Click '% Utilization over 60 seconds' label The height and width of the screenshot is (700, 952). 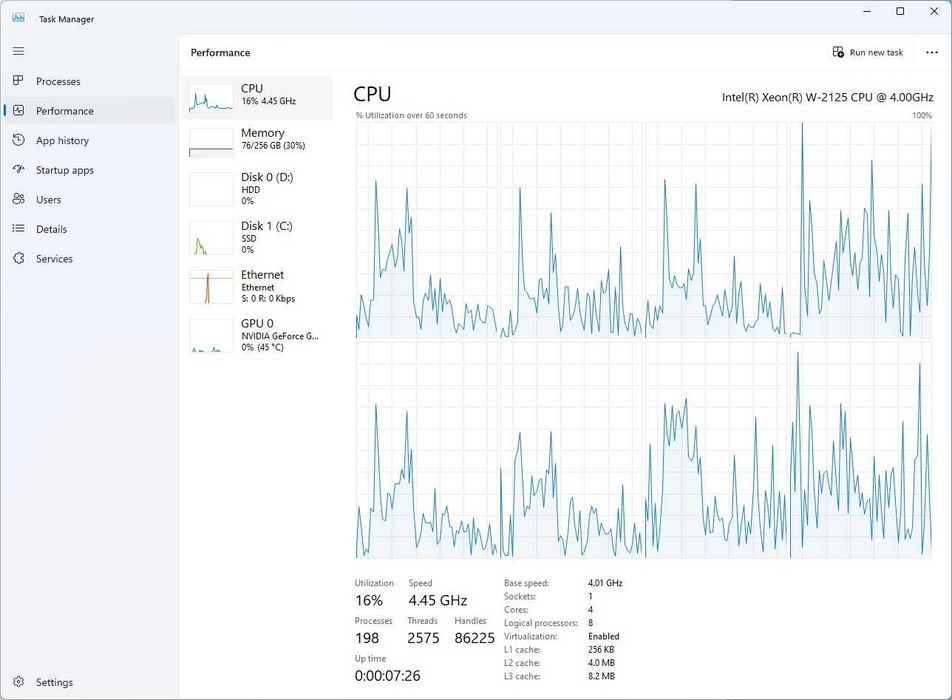click(x=411, y=115)
